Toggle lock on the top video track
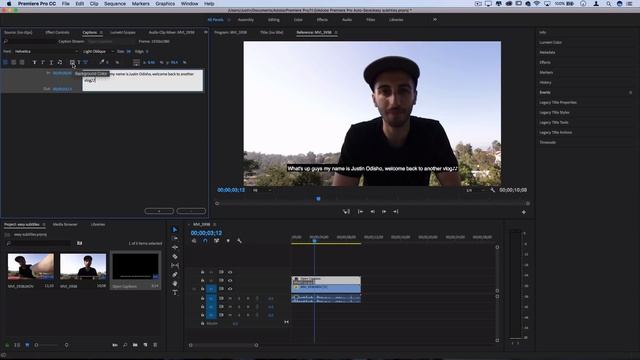The width and height of the screenshot is (640, 360). point(202,272)
